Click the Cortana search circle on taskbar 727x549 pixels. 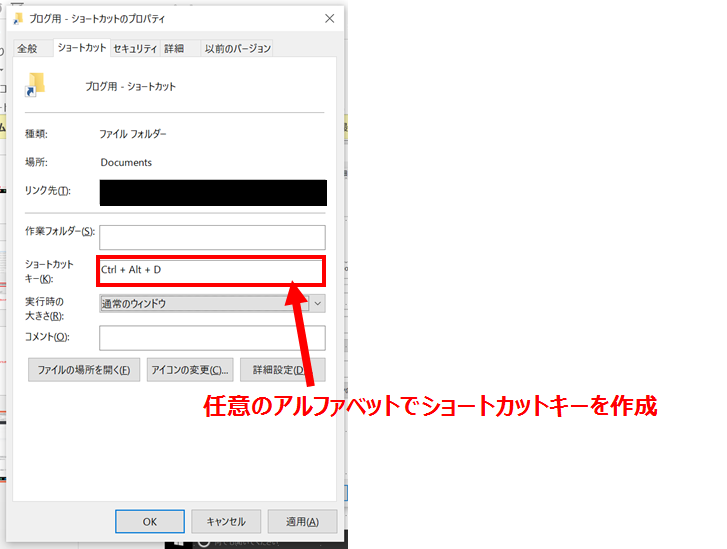204,542
